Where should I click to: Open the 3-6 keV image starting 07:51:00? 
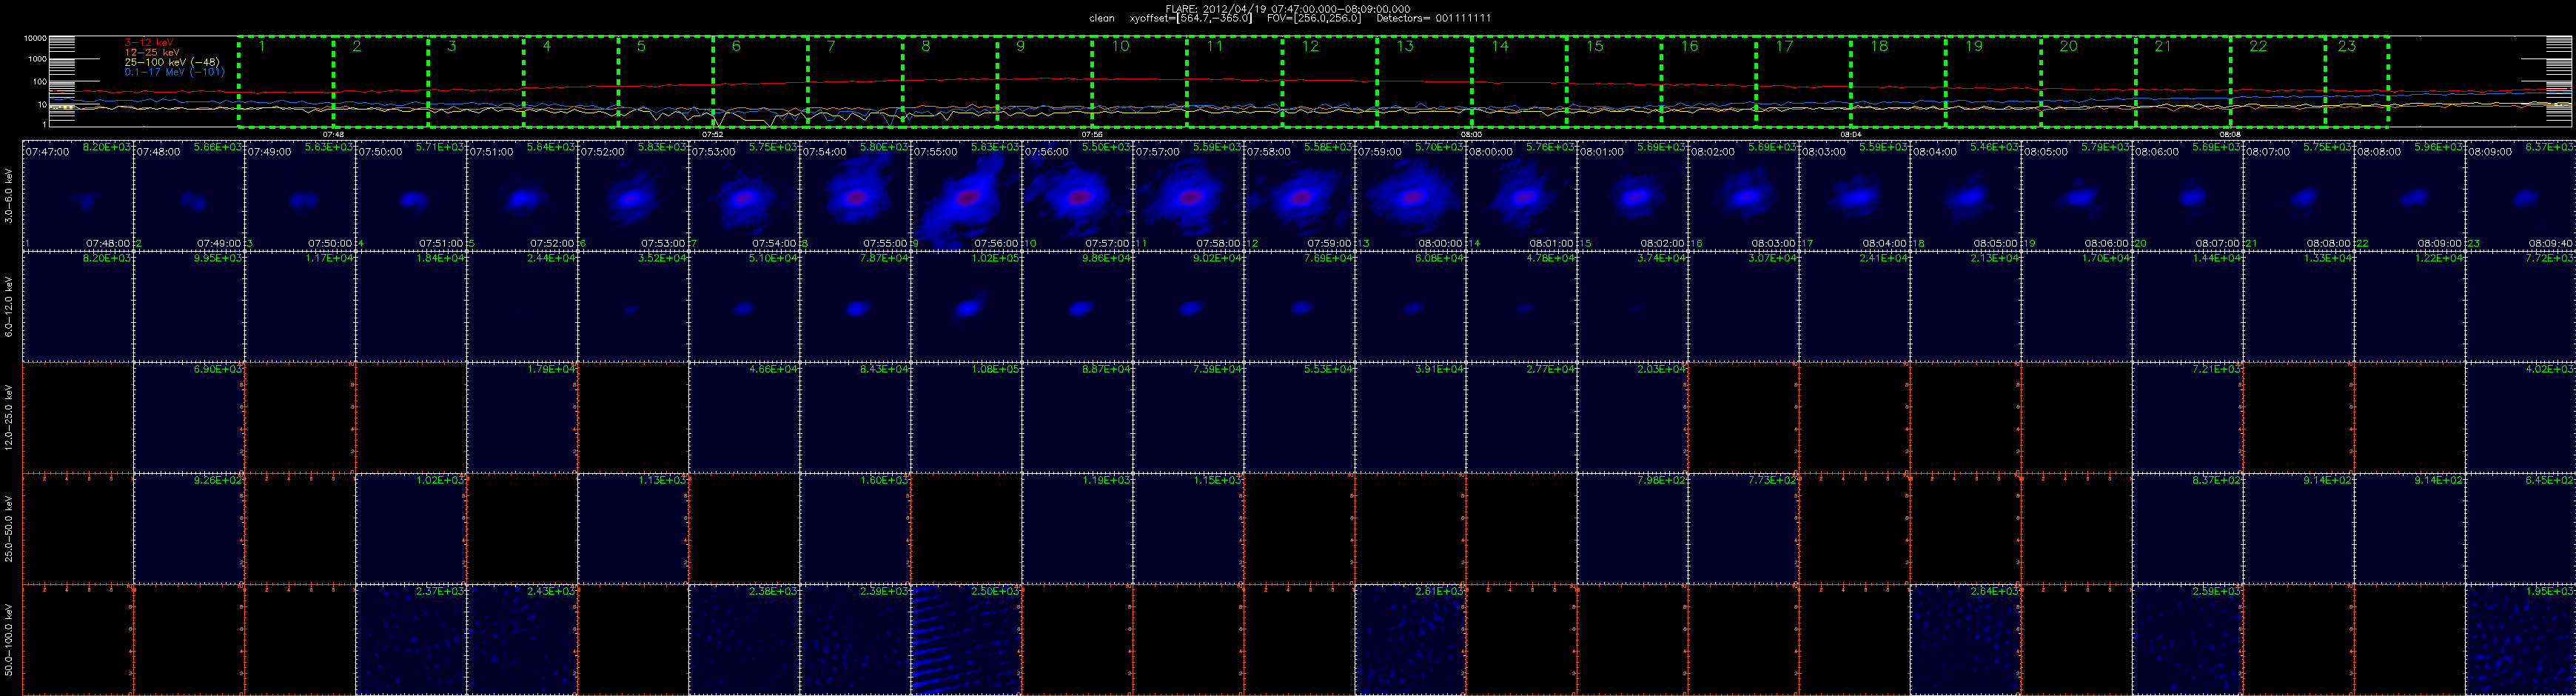[521, 195]
